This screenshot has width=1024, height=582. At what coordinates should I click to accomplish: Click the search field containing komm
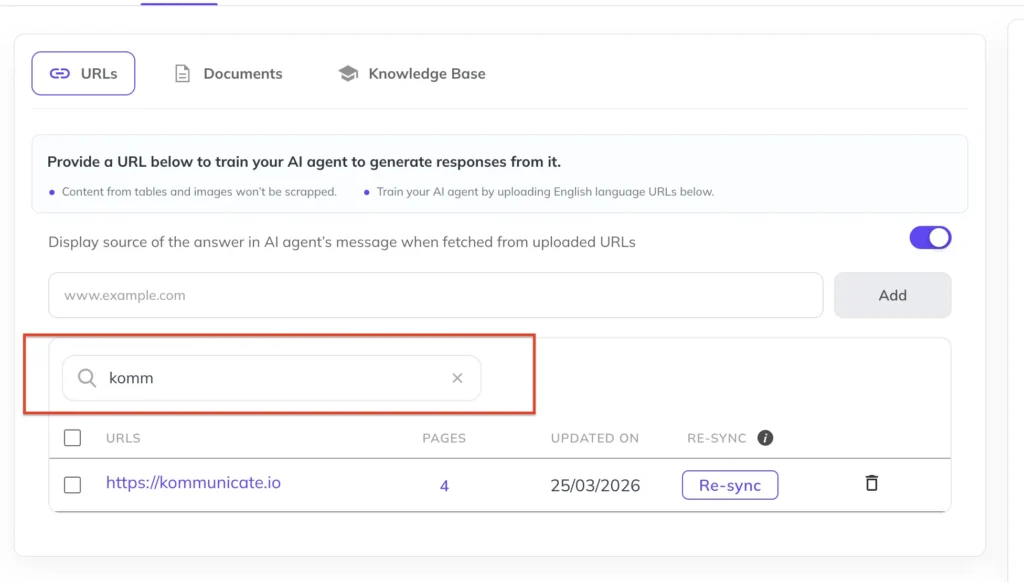(x=272, y=378)
